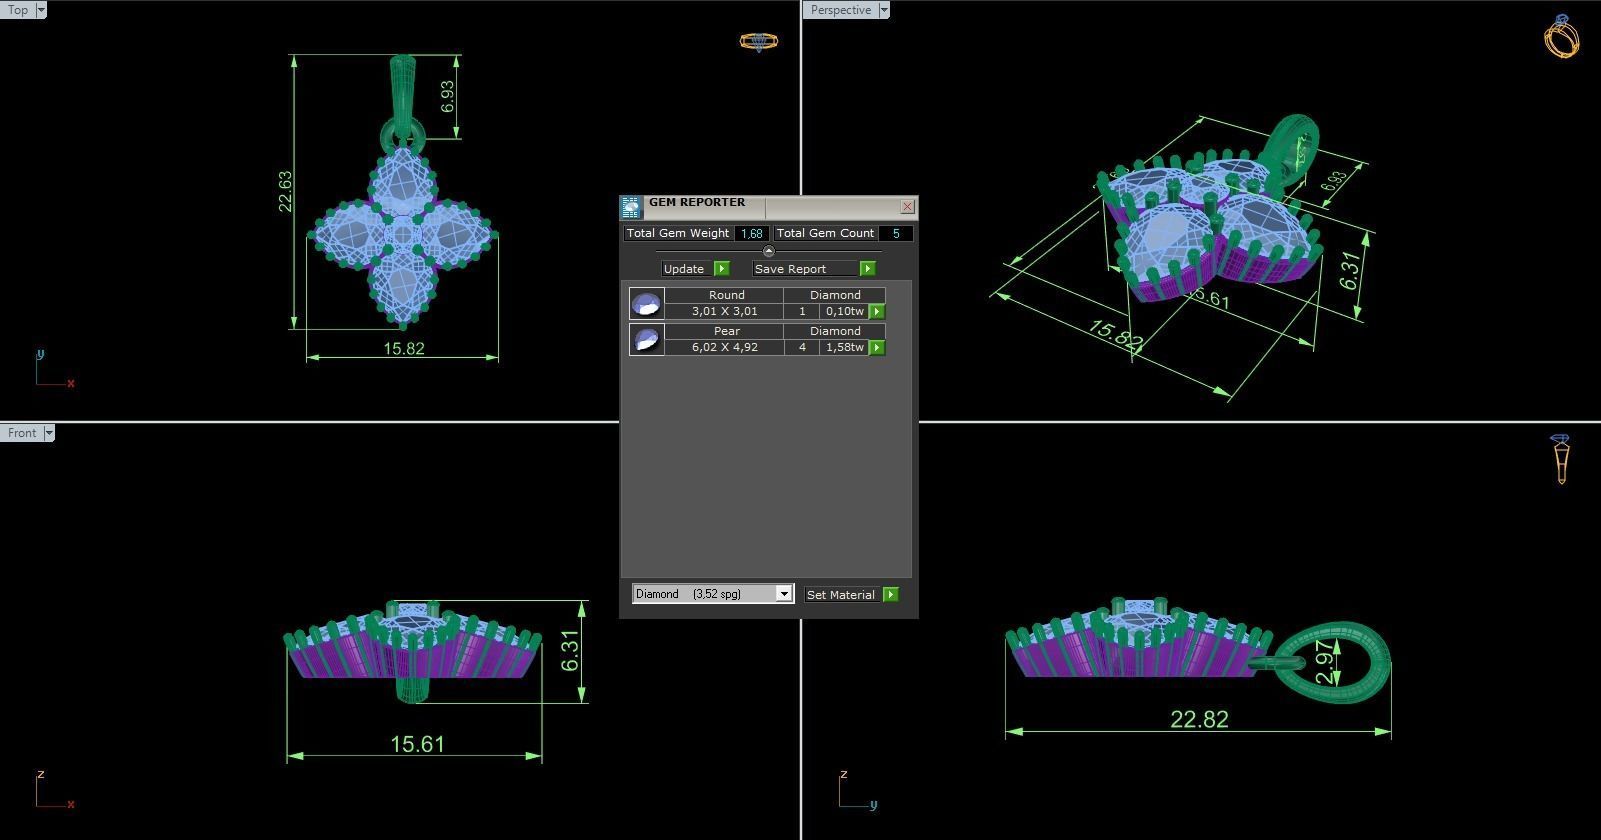Screen dimensions: 1601x840
Task: Click the Update button
Action: tap(687, 269)
